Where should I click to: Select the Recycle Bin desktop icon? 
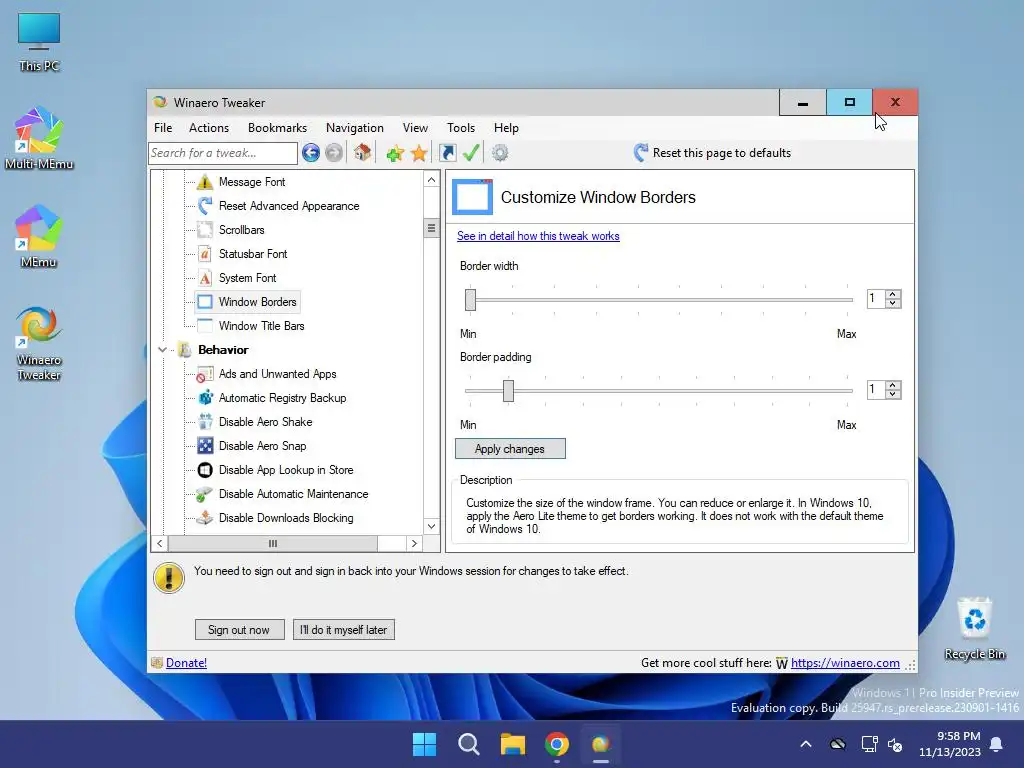point(974,629)
